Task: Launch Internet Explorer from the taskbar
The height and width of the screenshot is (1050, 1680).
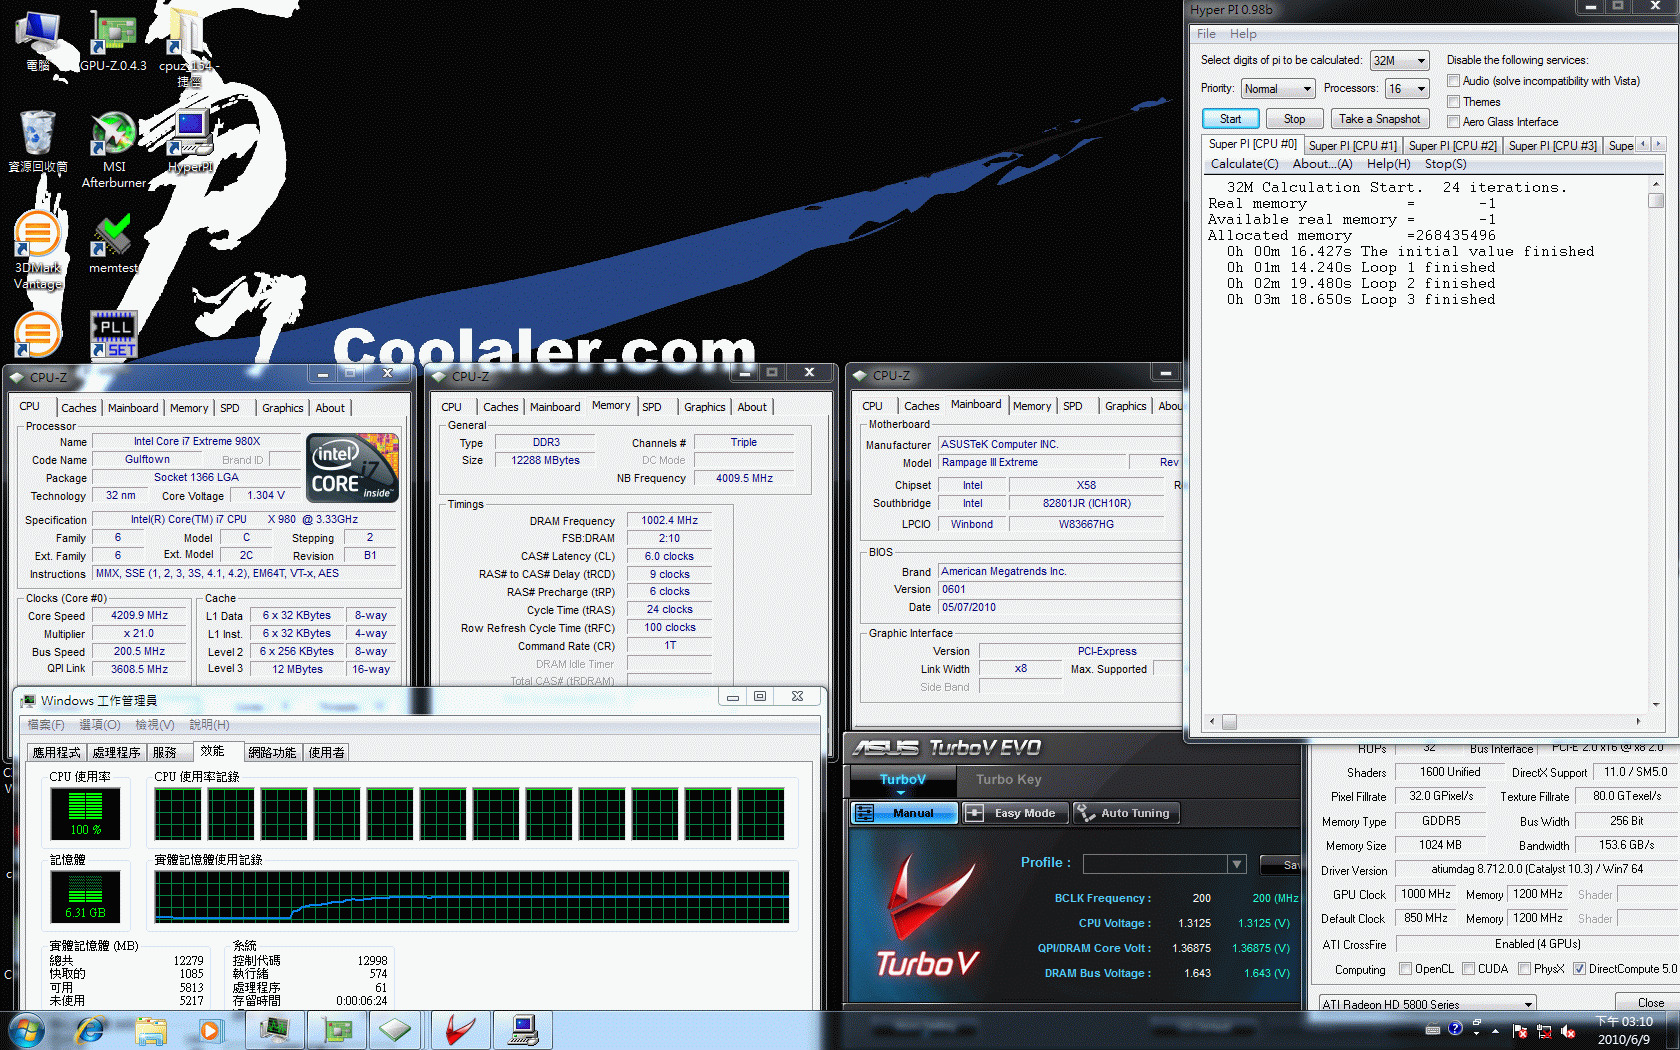Action: pos(90,1030)
